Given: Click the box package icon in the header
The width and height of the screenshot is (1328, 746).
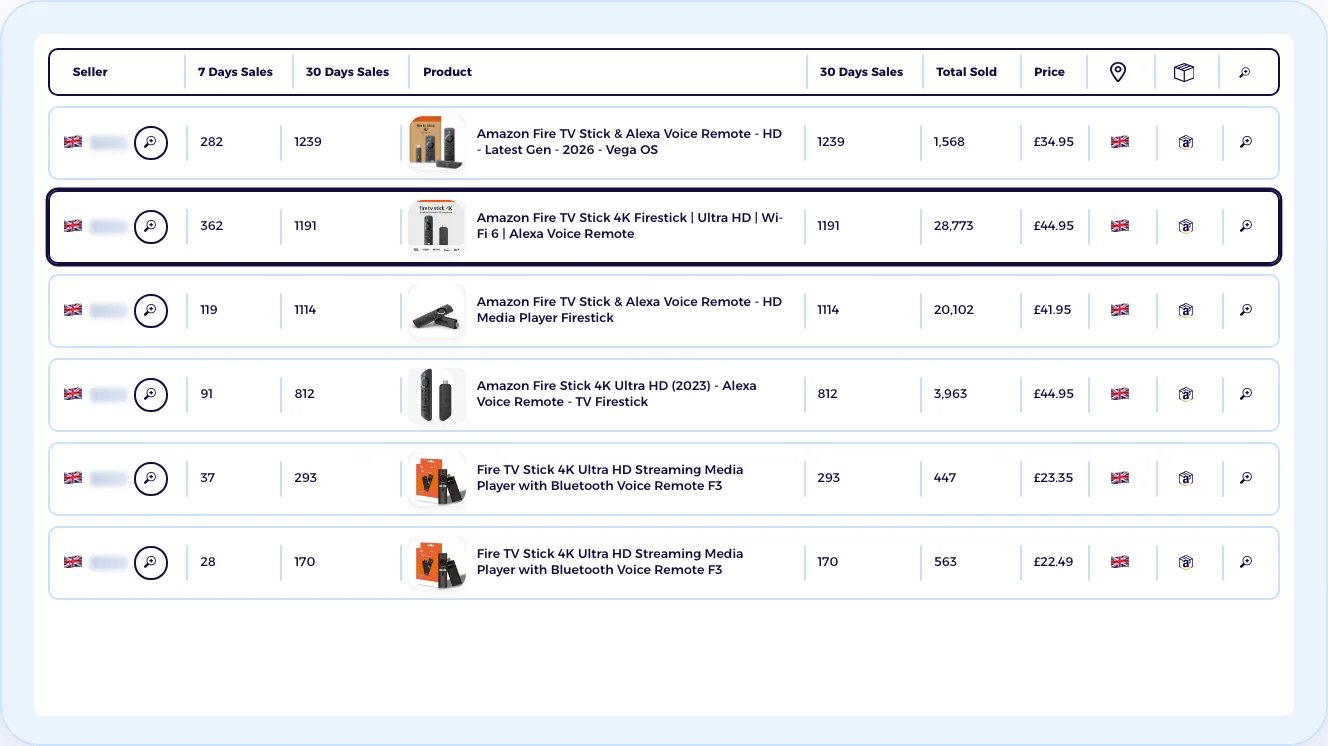Looking at the screenshot, I should (x=1184, y=72).
